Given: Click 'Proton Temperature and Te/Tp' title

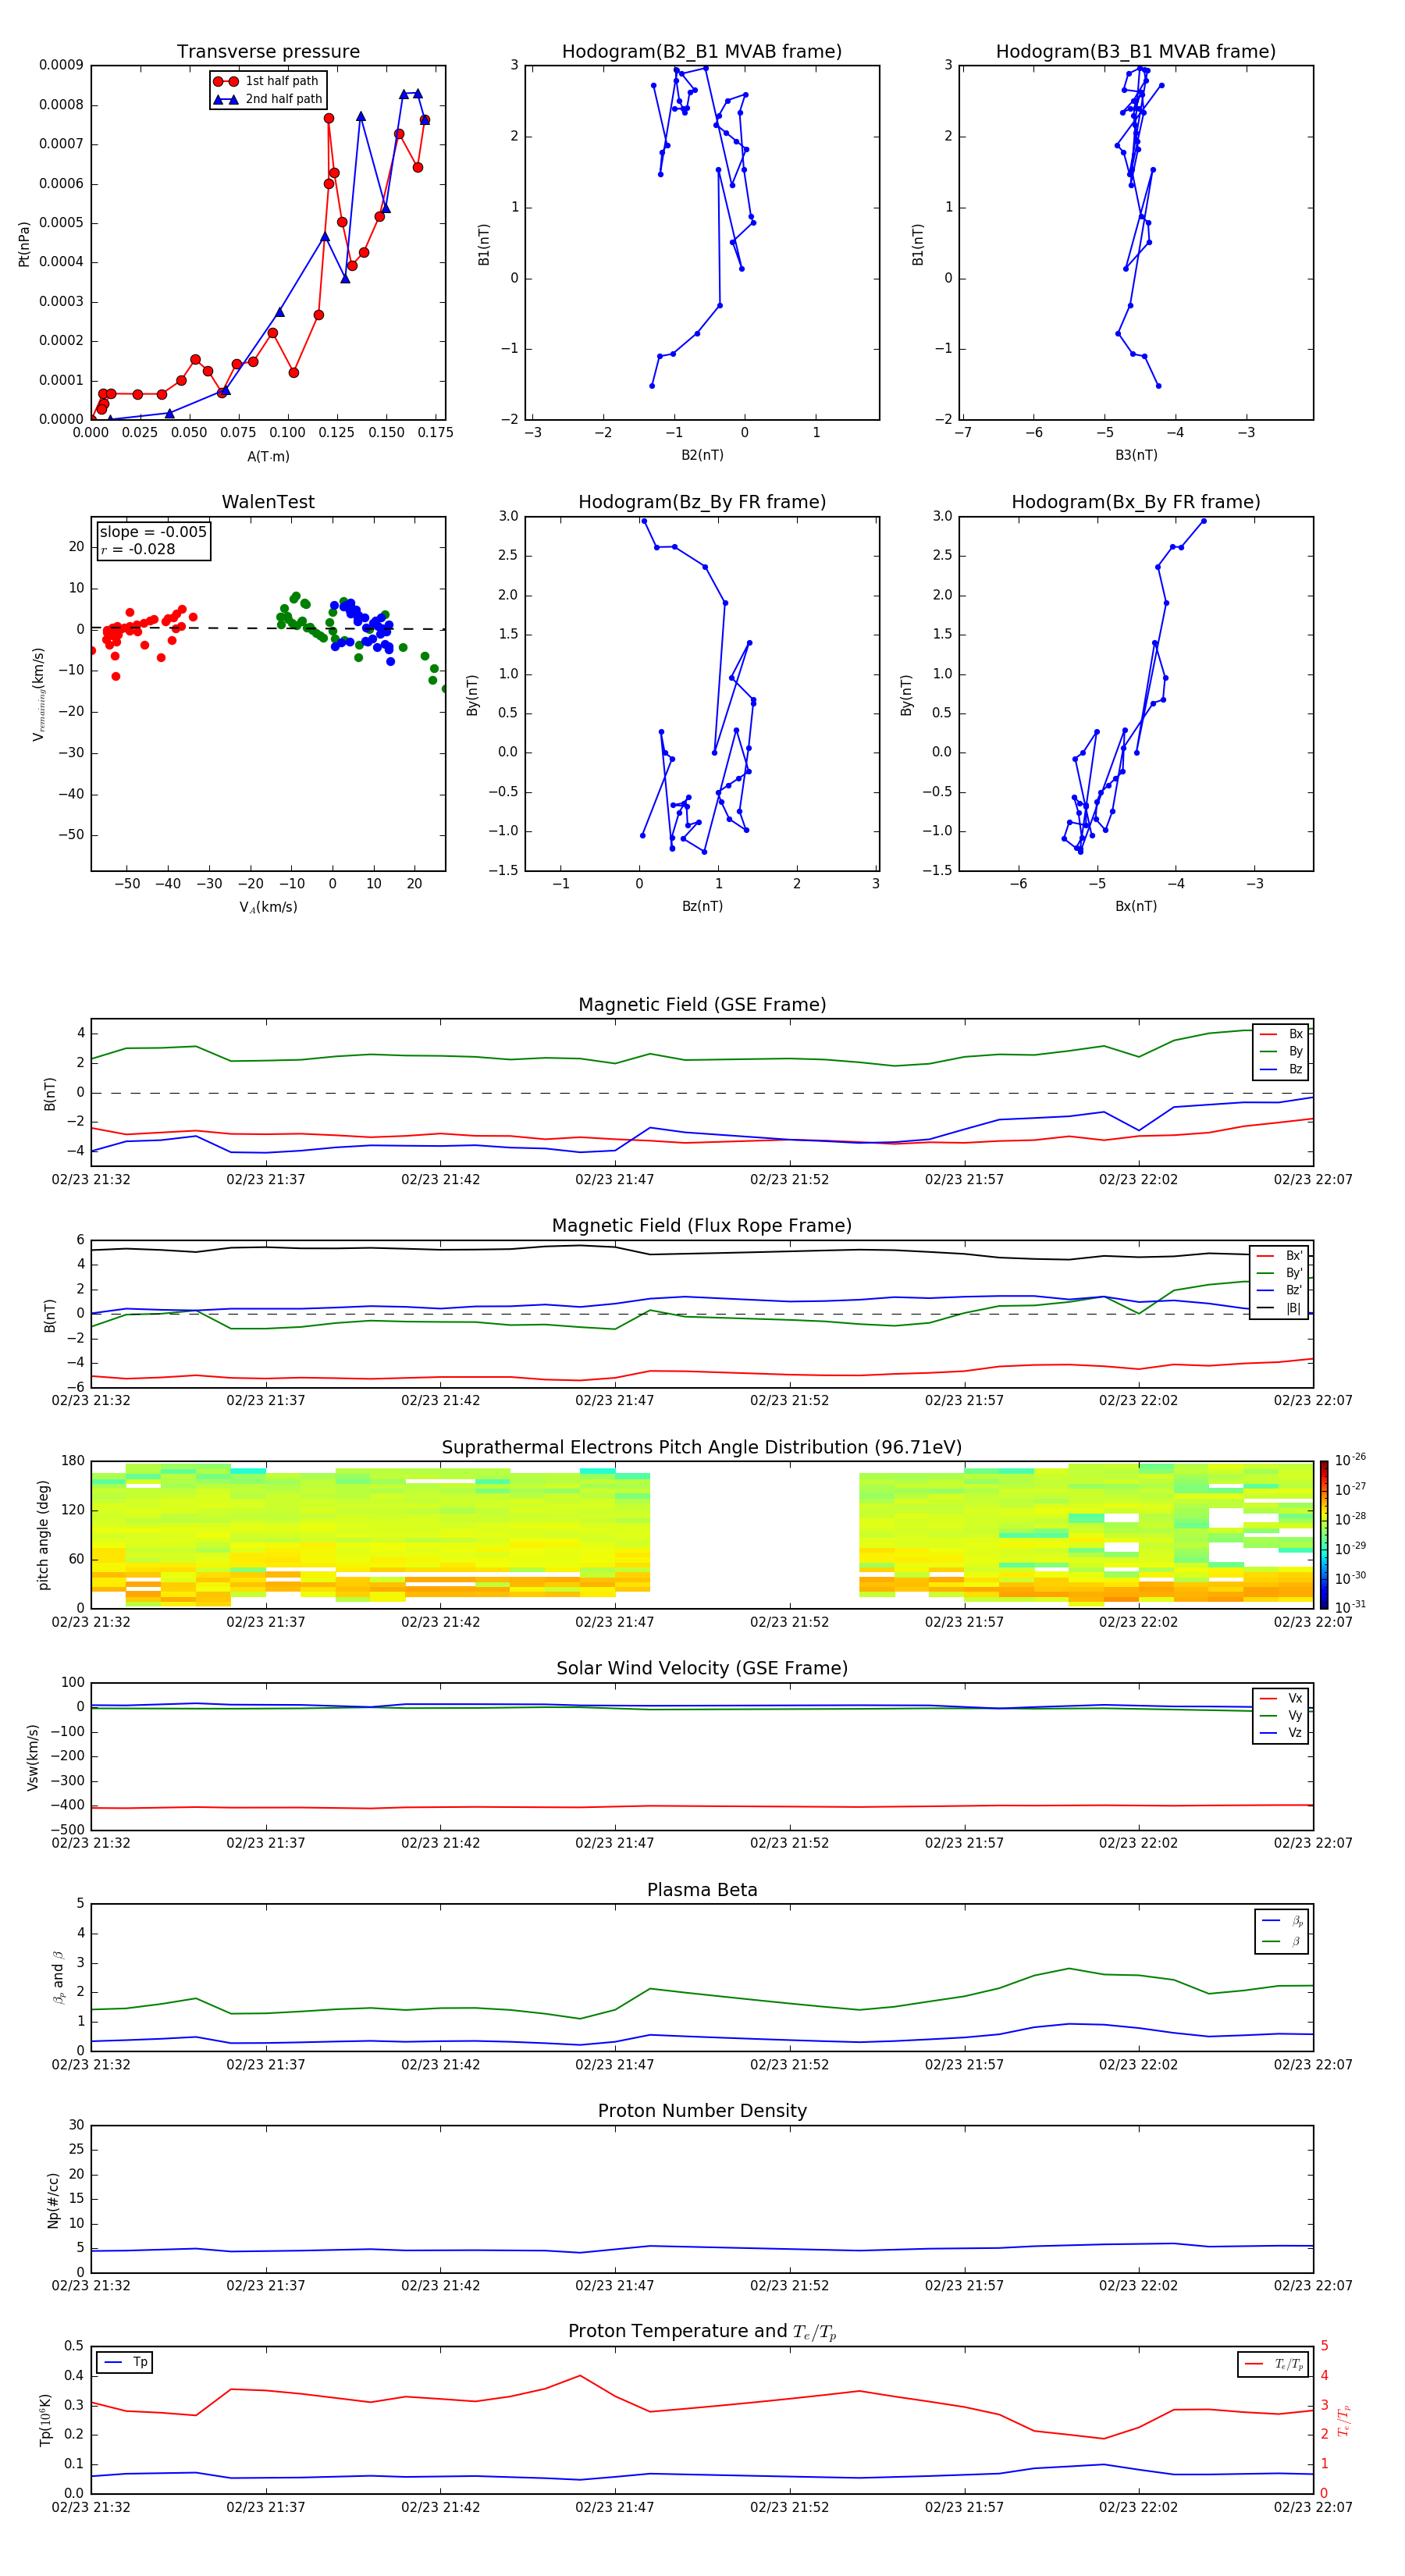Looking at the screenshot, I should click(x=702, y=2332).
